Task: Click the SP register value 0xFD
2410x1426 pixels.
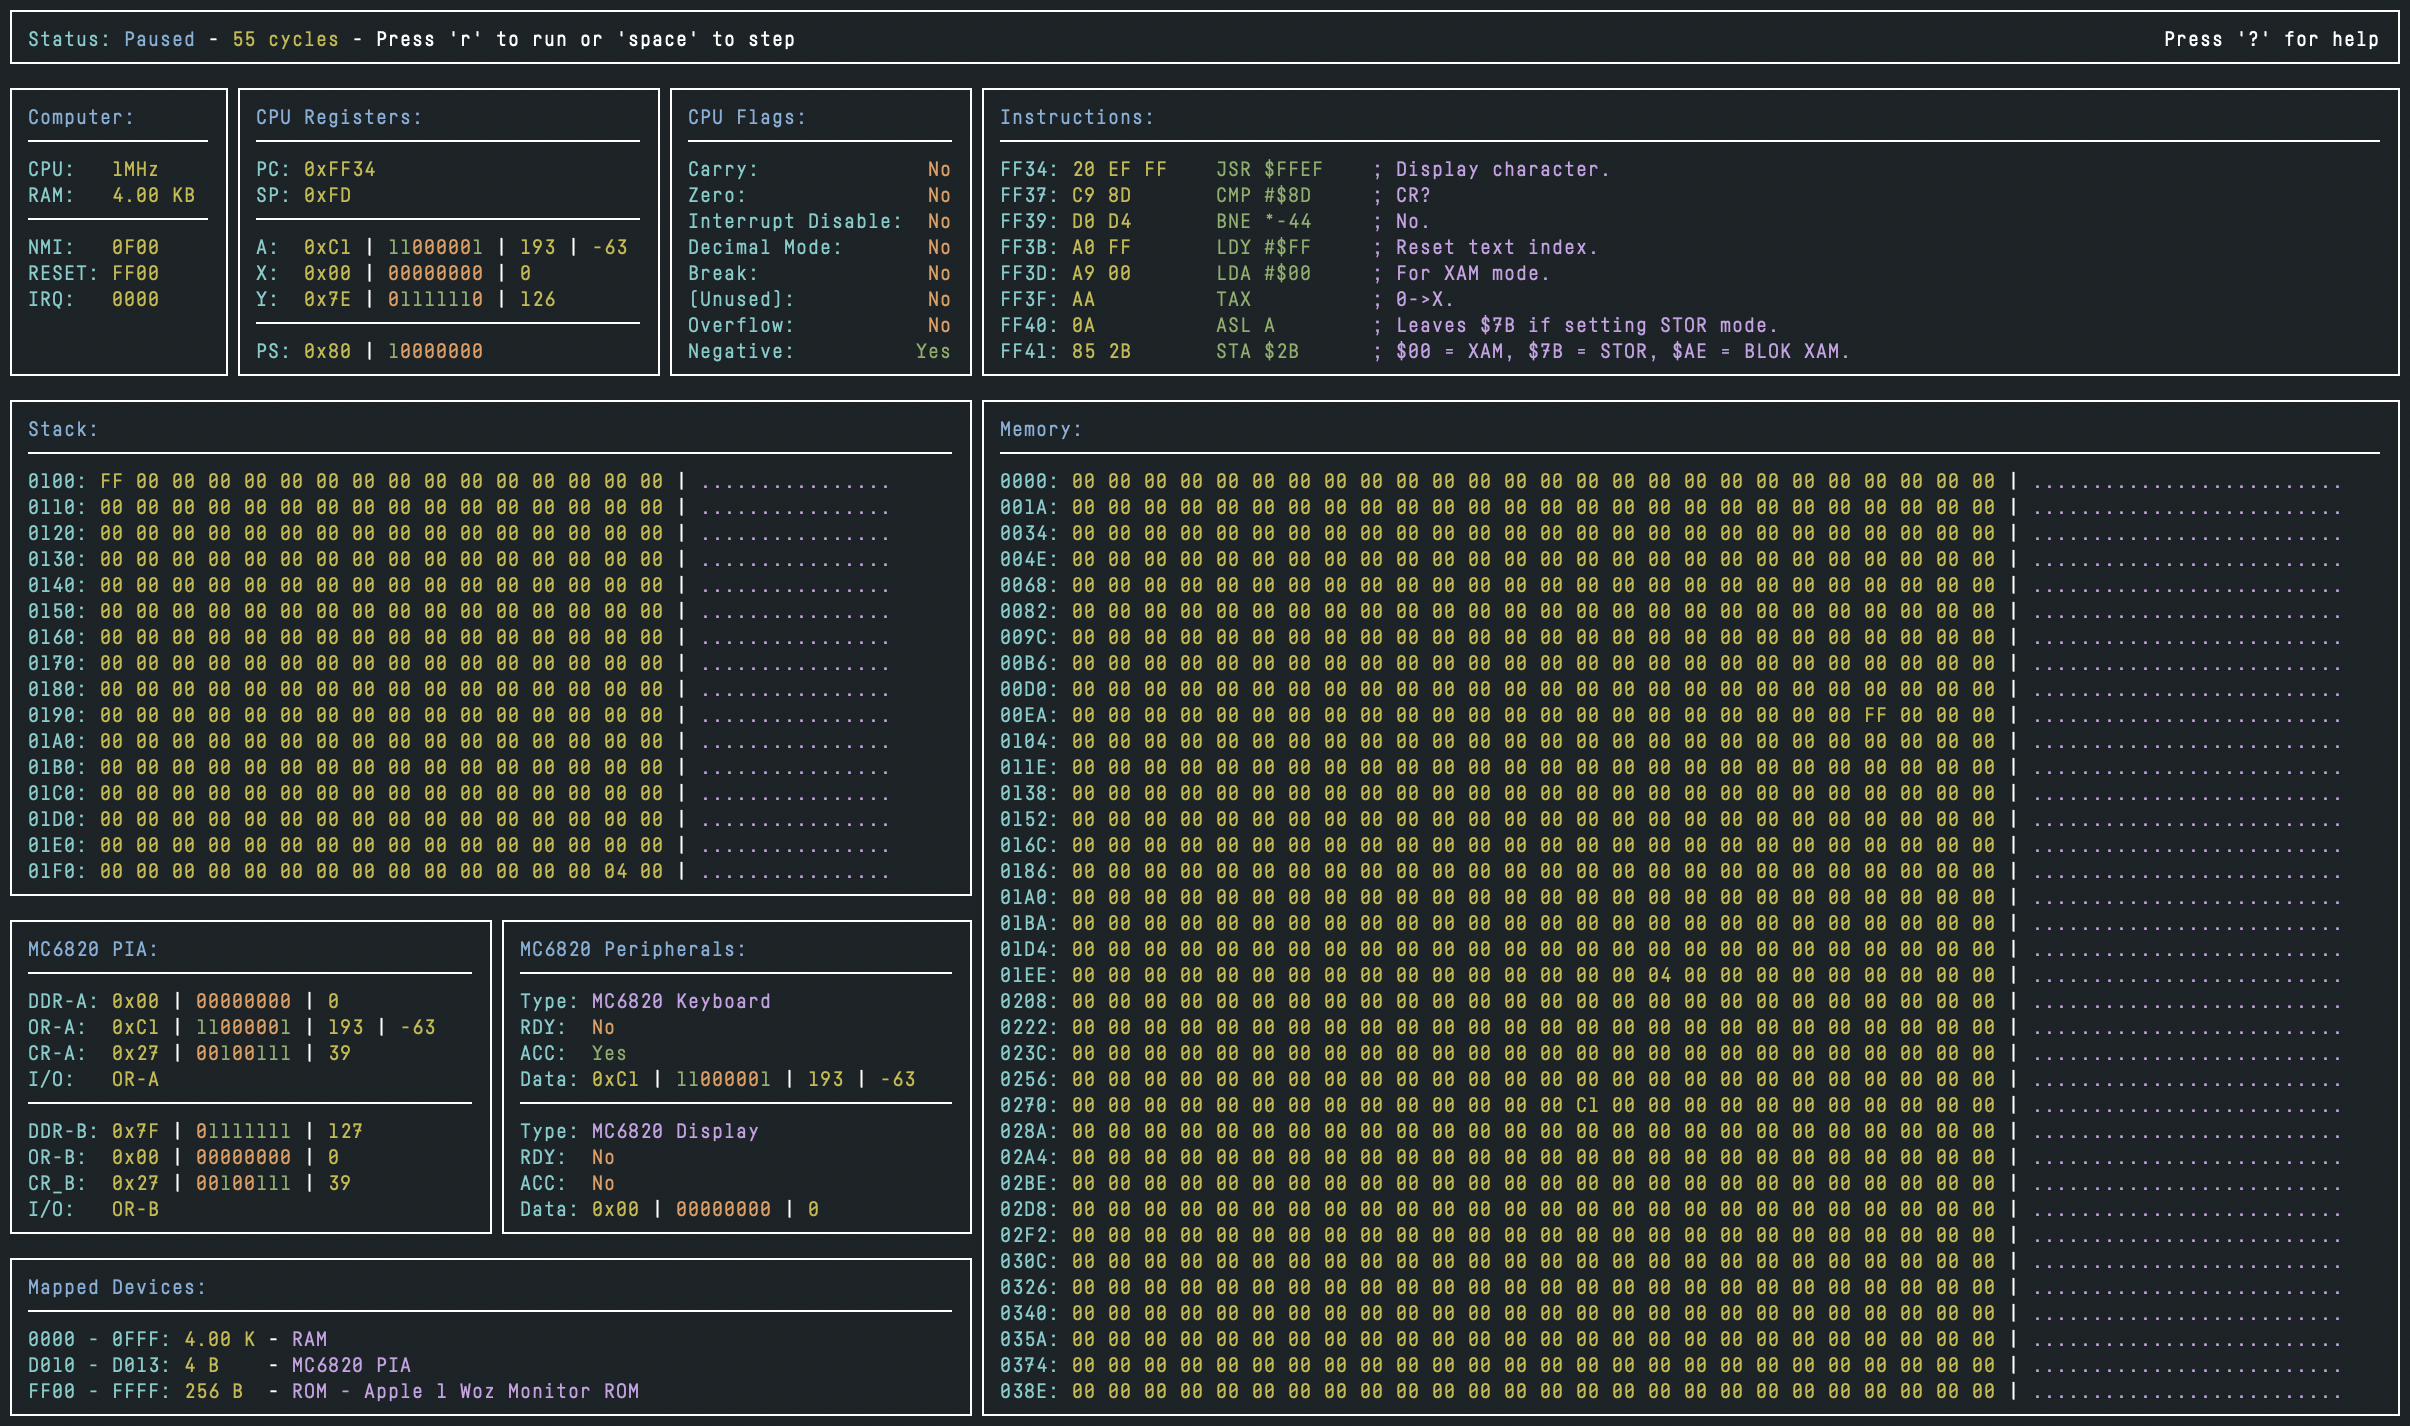Action: 327,195
